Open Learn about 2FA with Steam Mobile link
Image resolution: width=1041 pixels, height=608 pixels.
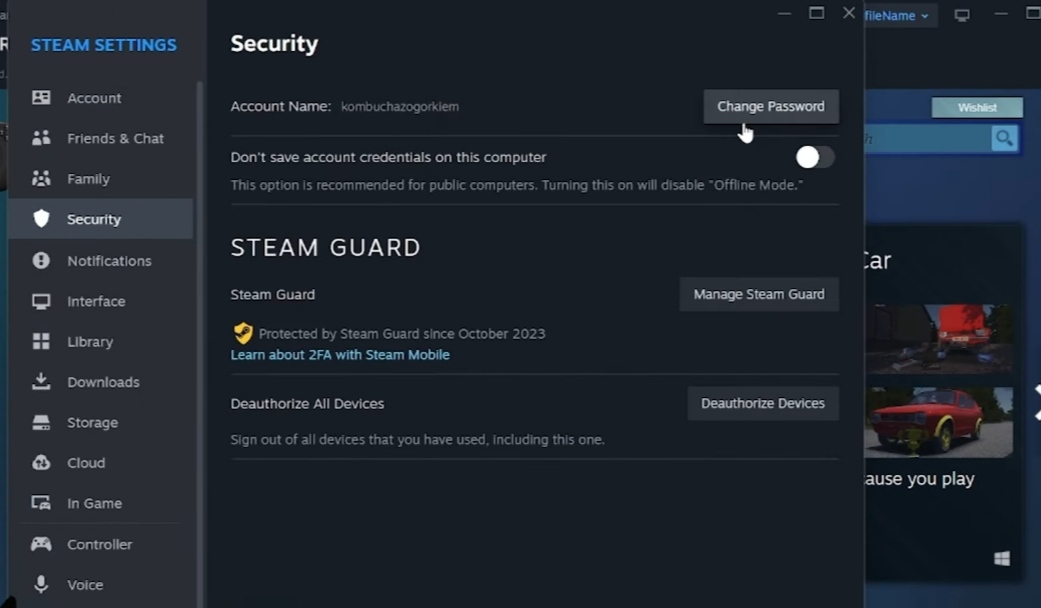pos(340,354)
